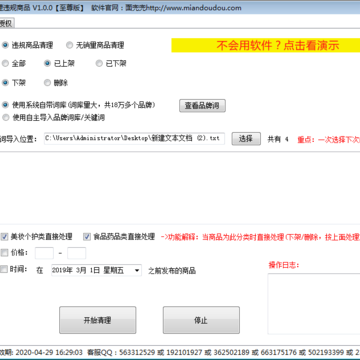The width and height of the screenshot is (360, 360).
Task: Click the 之前发布的商品 label
Action: click(x=172, y=271)
